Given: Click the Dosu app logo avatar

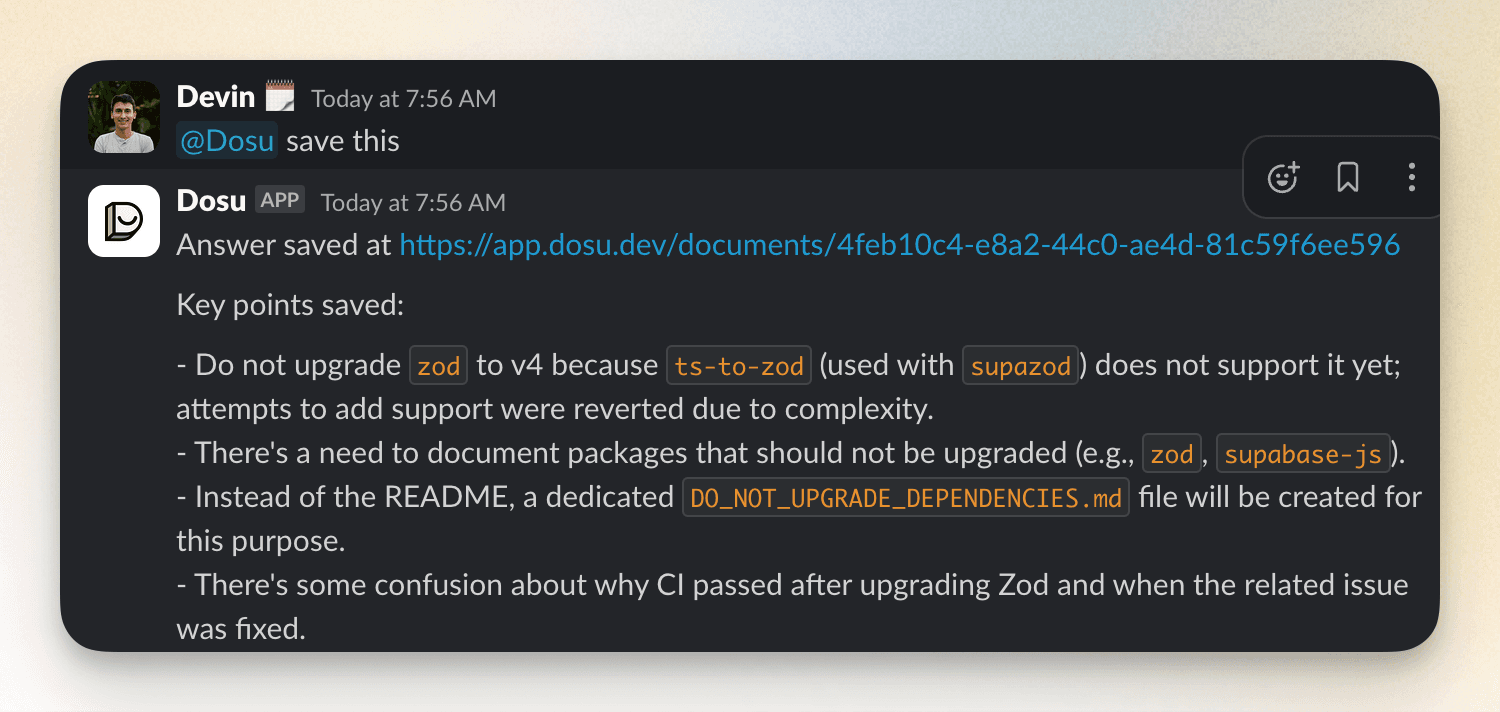Looking at the screenshot, I should pyautogui.click(x=124, y=221).
